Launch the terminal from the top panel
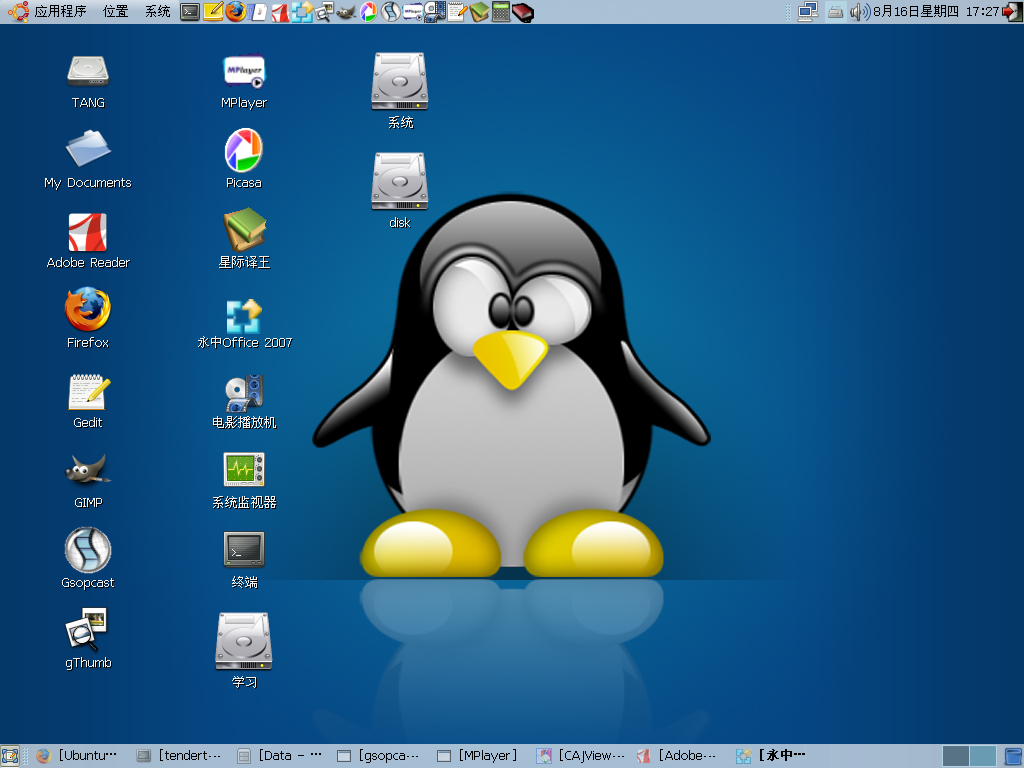1024x768 pixels. click(189, 11)
